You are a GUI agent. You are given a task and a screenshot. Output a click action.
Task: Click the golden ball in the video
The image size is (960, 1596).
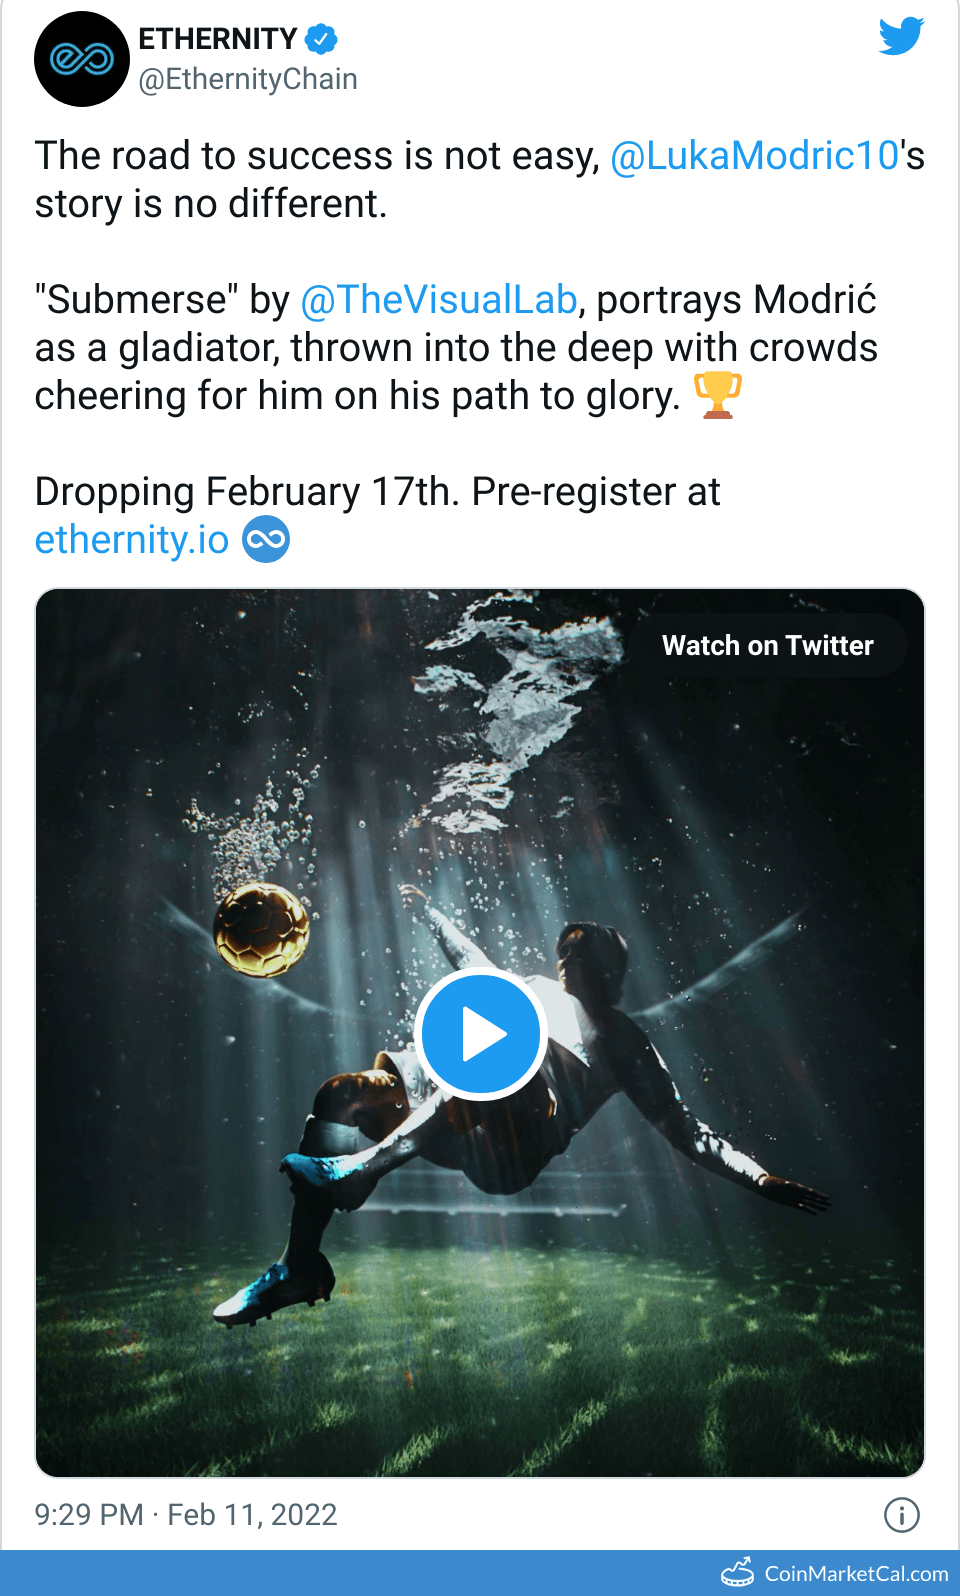pos(262,929)
